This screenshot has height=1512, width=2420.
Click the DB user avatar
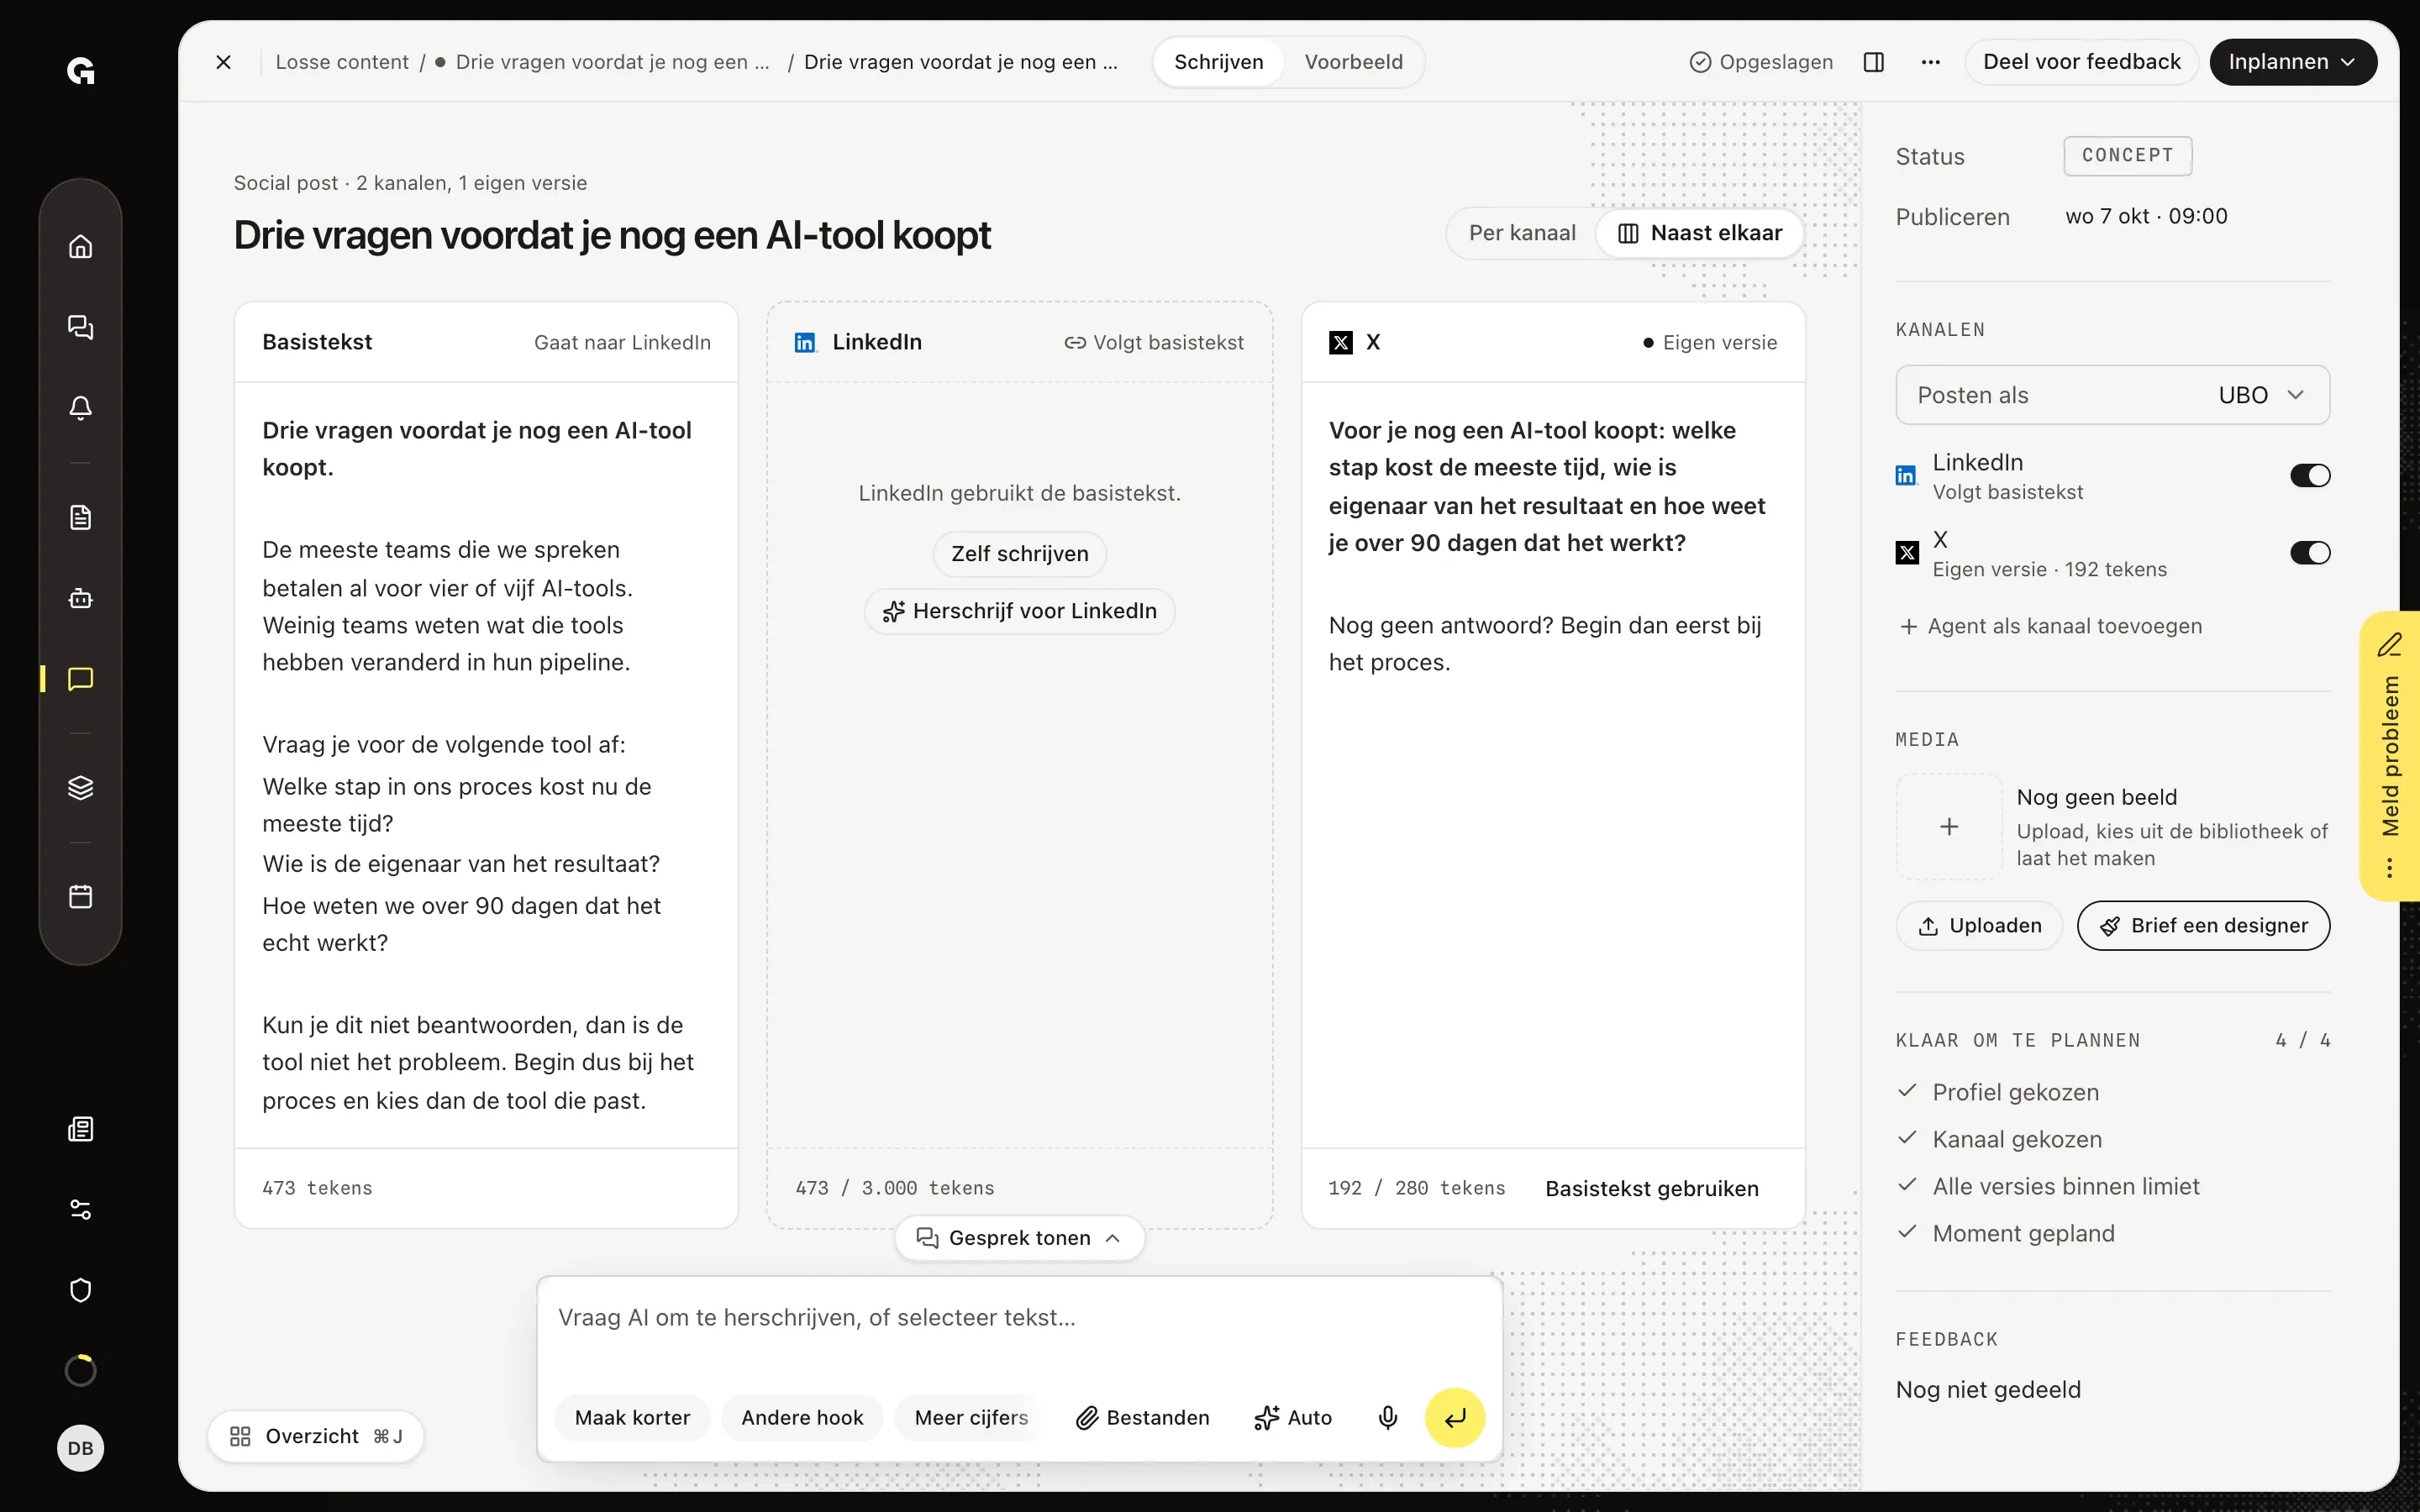(x=81, y=1448)
